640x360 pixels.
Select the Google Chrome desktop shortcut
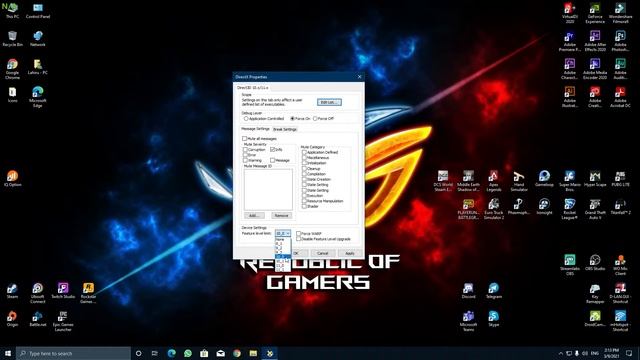[12, 69]
